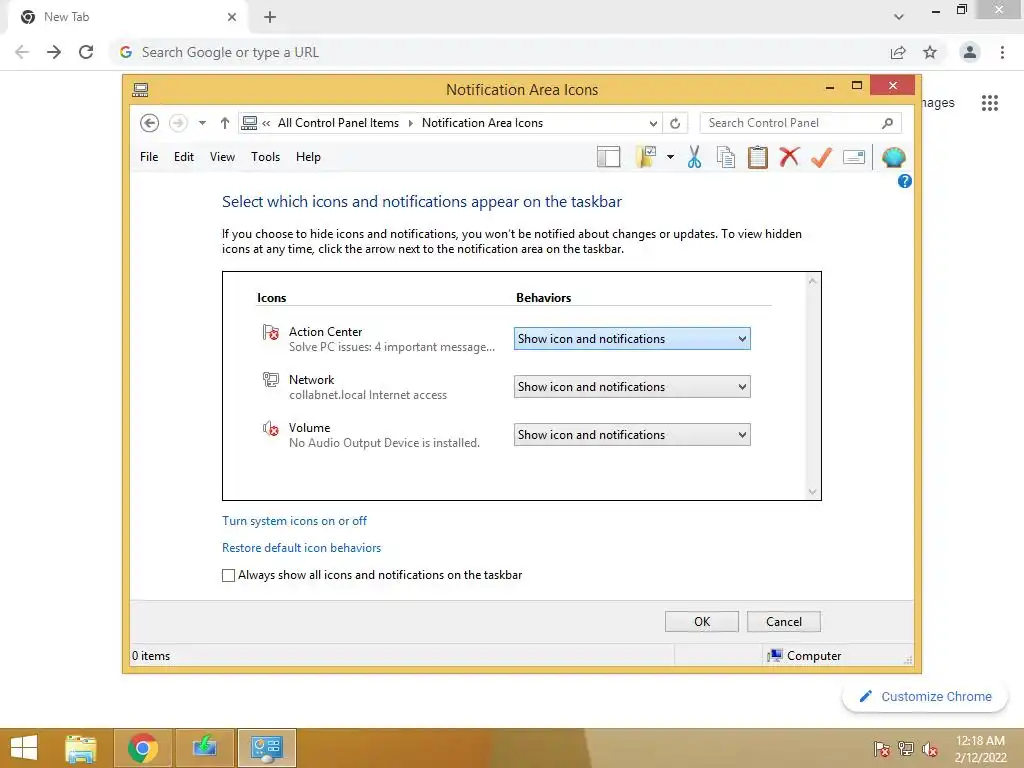Screen dimensions: 1024x768
Task: Click the Properties toolbar icon
Action: [x=854, y=157]
